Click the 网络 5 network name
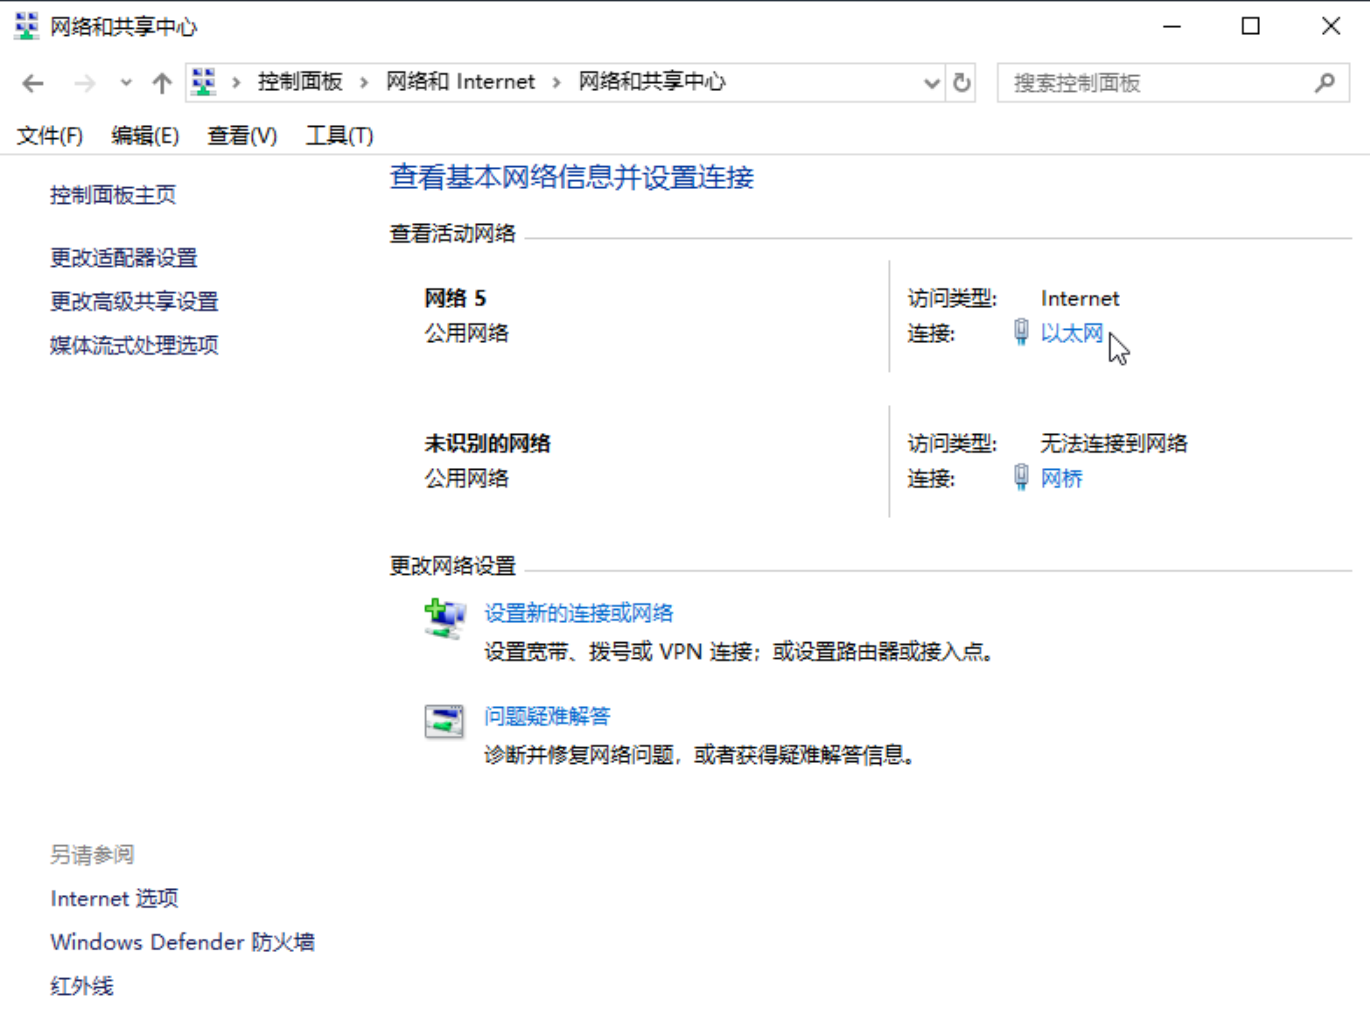 tap(455, 298)
